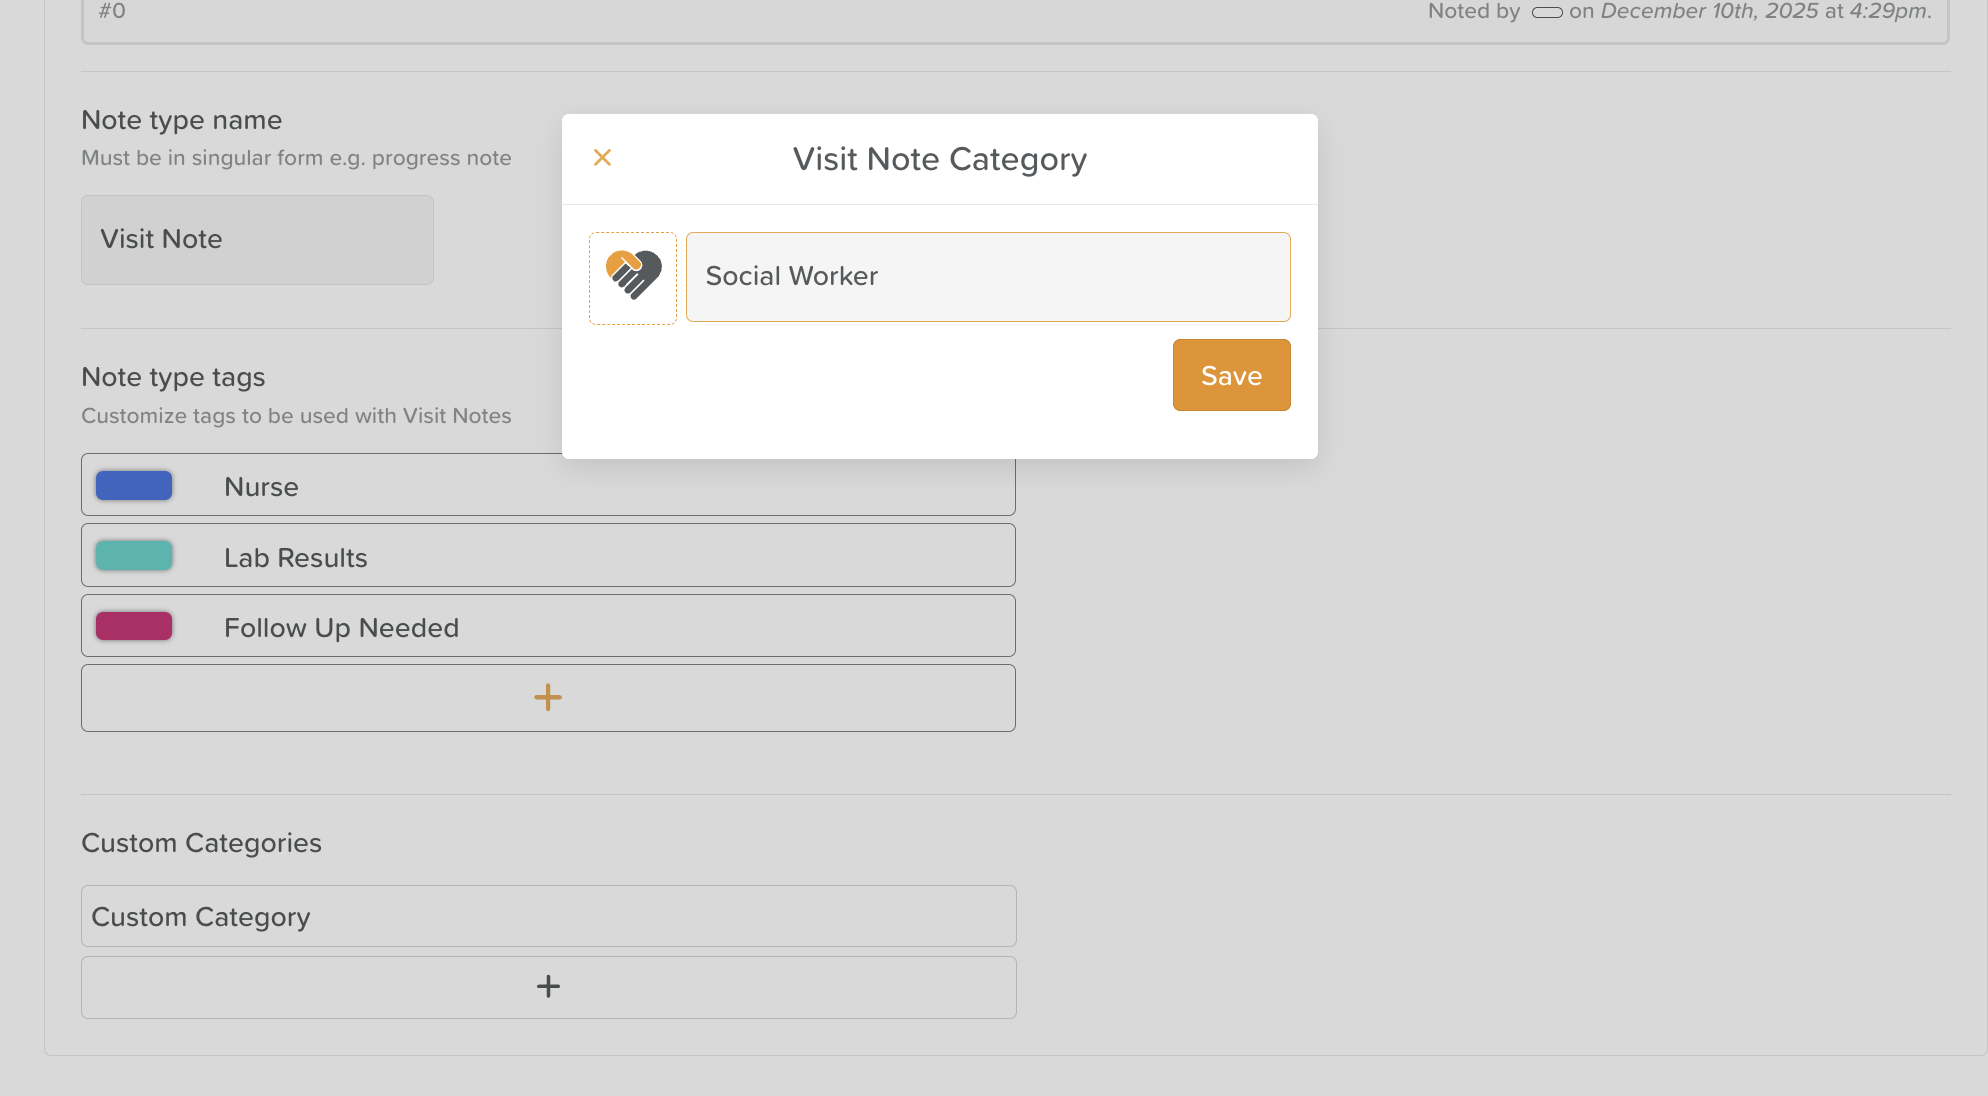
Task: Click the blue Nurse color swatch
Action: click(x=134, y=486)
